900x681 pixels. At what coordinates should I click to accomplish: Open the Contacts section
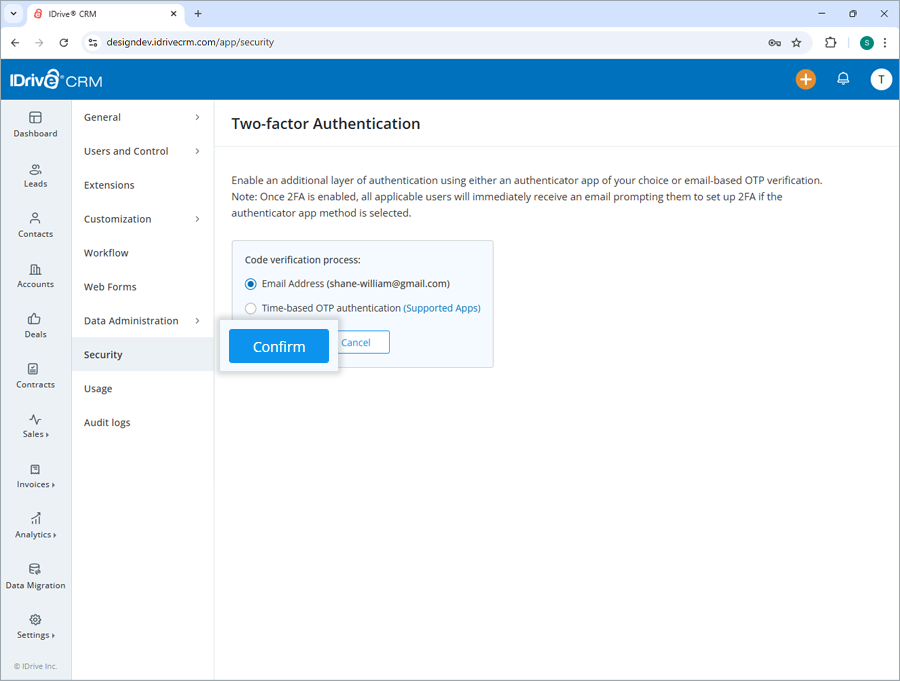coord(35,226)
